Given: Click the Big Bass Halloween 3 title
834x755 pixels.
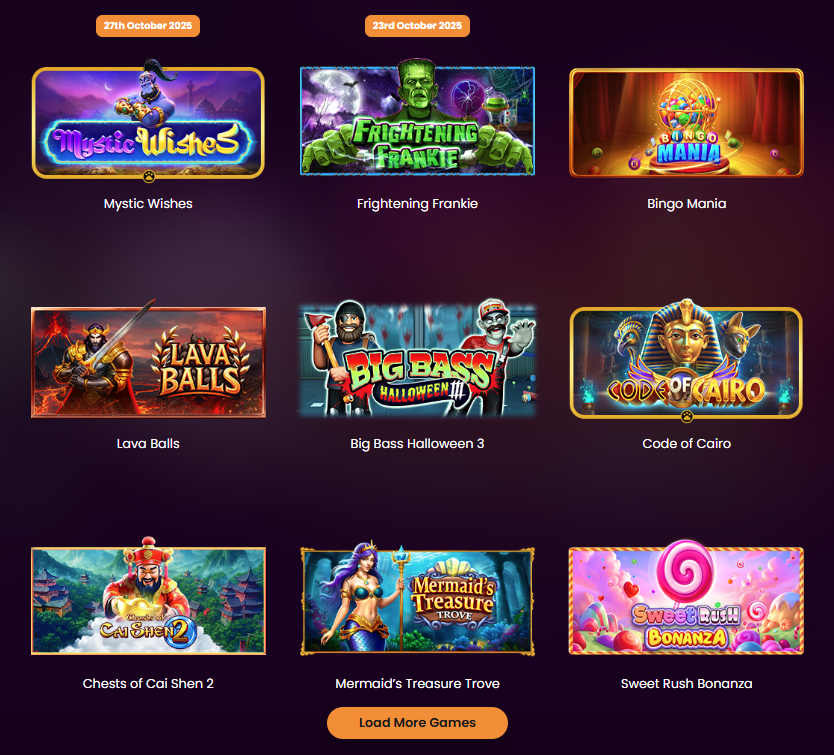Looking at the screenshot, I should (417, 443).
